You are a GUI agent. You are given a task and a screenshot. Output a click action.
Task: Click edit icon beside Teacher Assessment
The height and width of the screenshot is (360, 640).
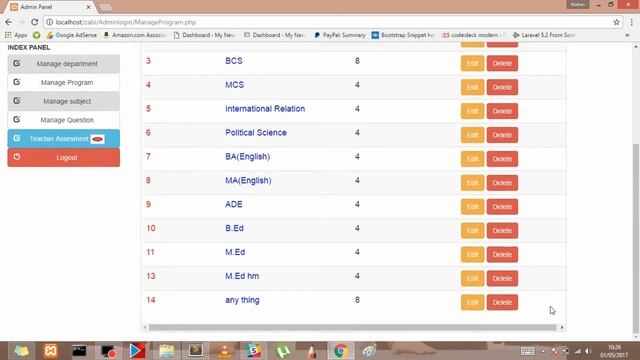pos(17,138)
